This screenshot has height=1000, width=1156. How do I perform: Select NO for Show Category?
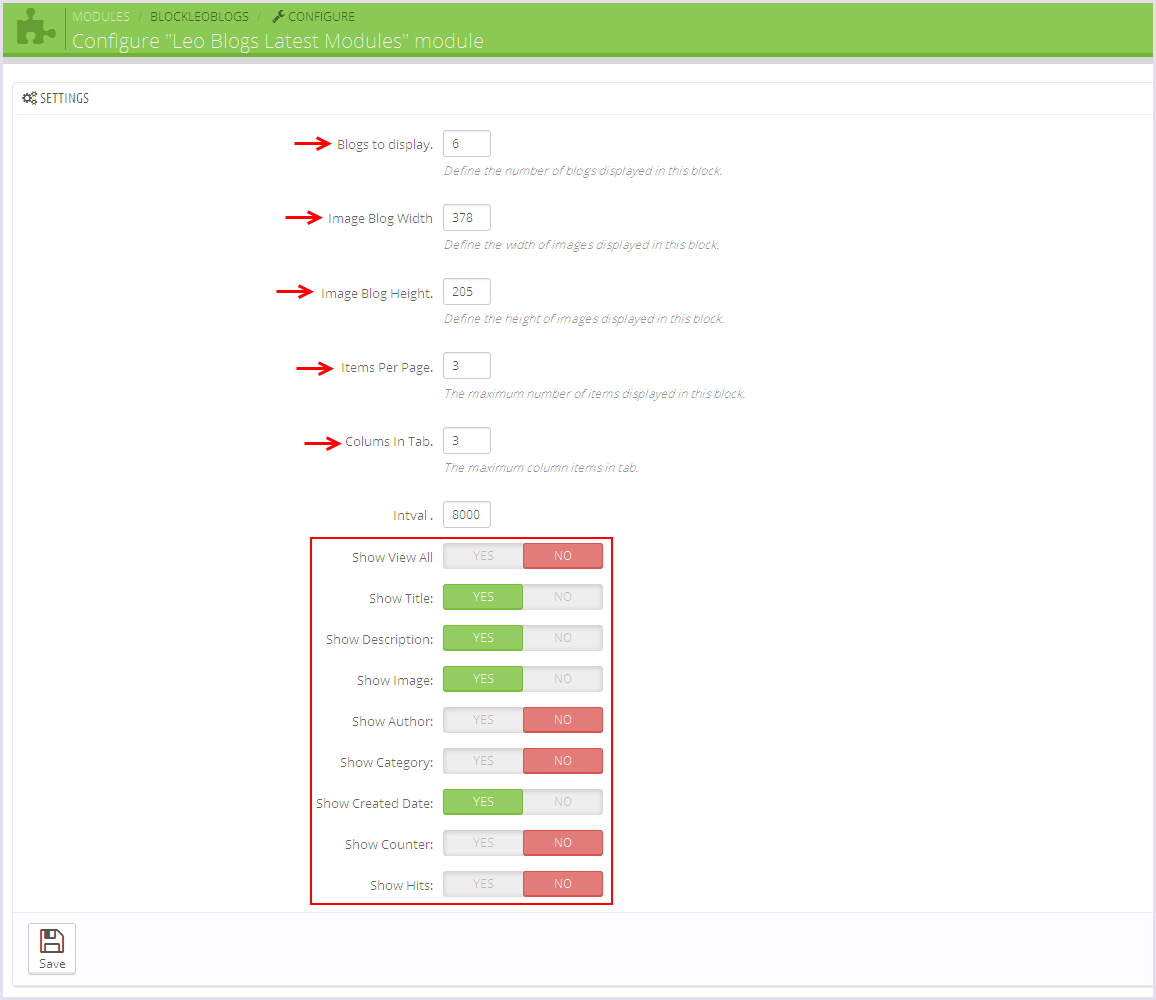click(563, 761)
